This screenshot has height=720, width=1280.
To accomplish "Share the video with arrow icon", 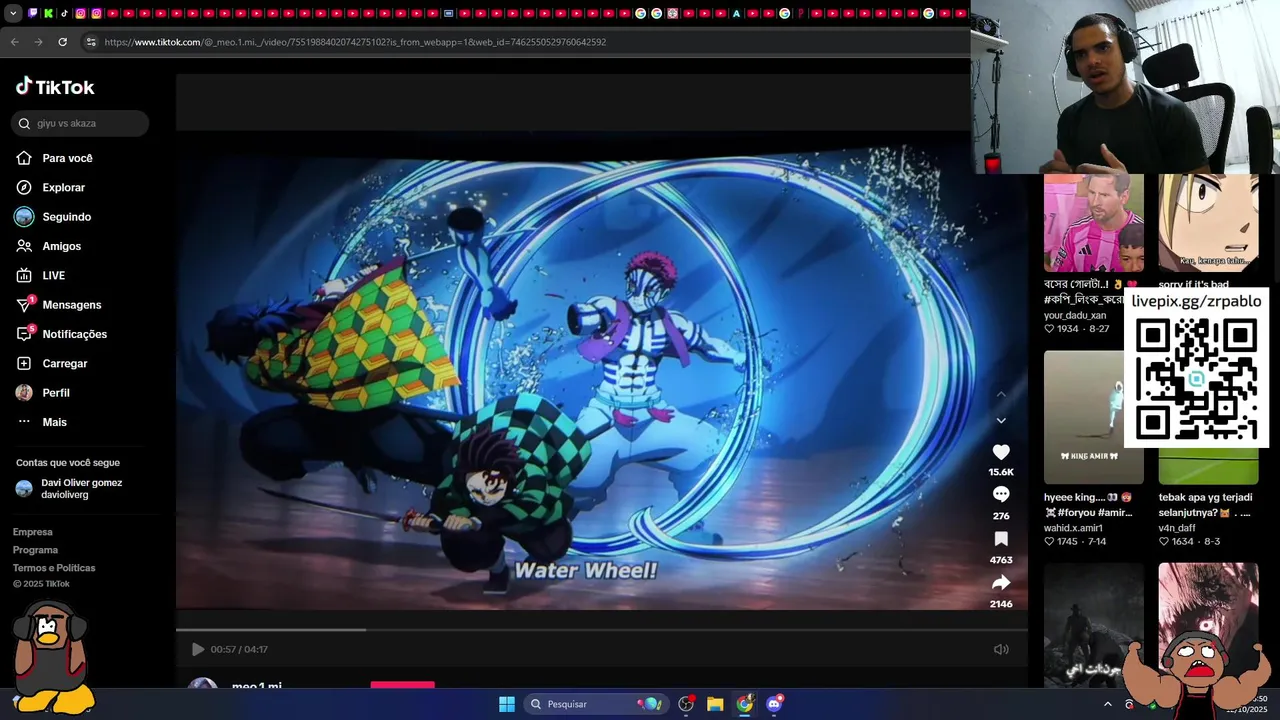I will [1001, 582].
